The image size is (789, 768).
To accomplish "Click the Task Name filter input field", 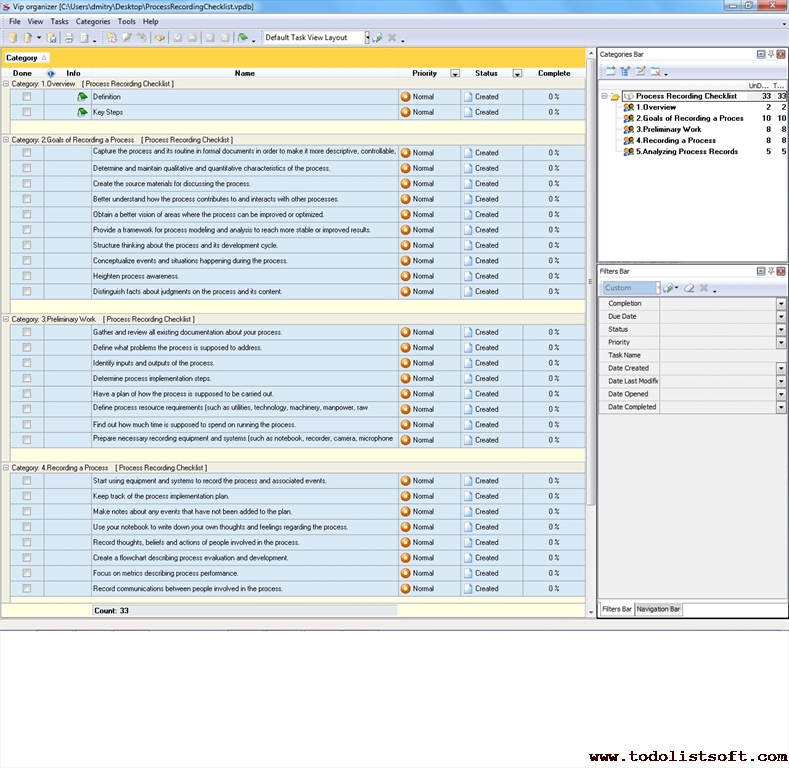I will 716,355.
